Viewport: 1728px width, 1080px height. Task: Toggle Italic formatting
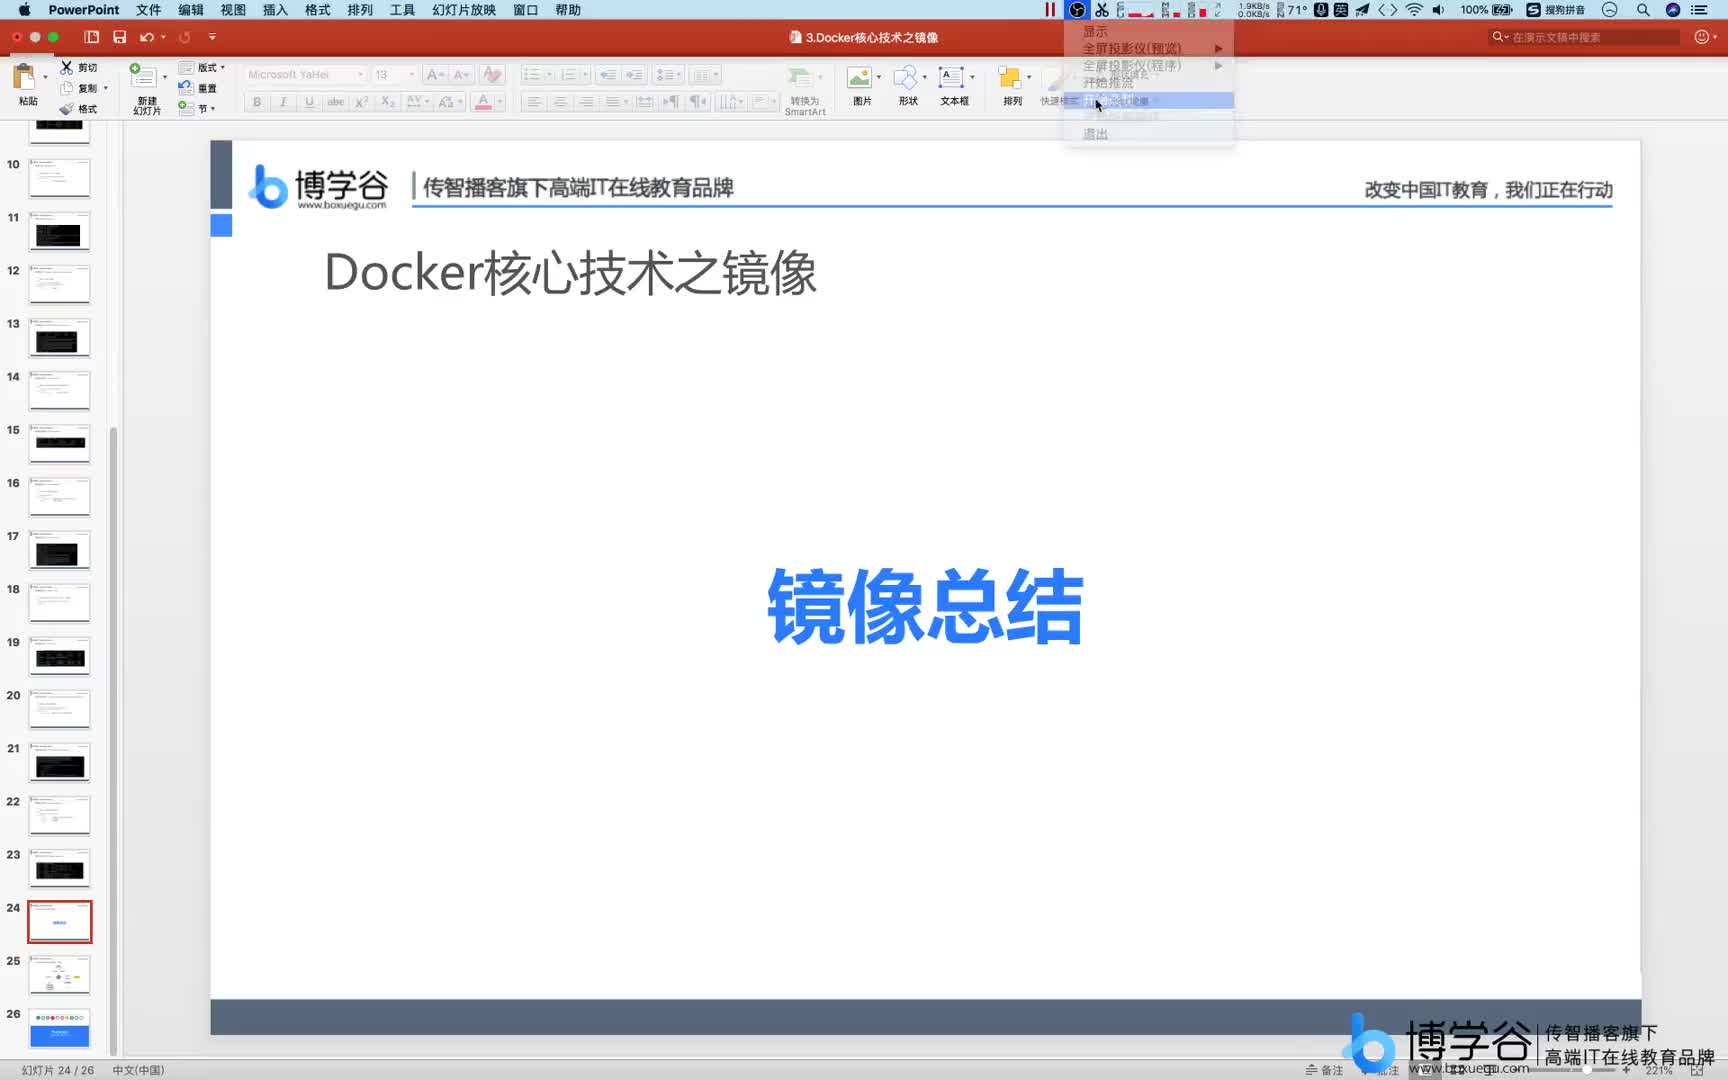(x=283, y=102)
